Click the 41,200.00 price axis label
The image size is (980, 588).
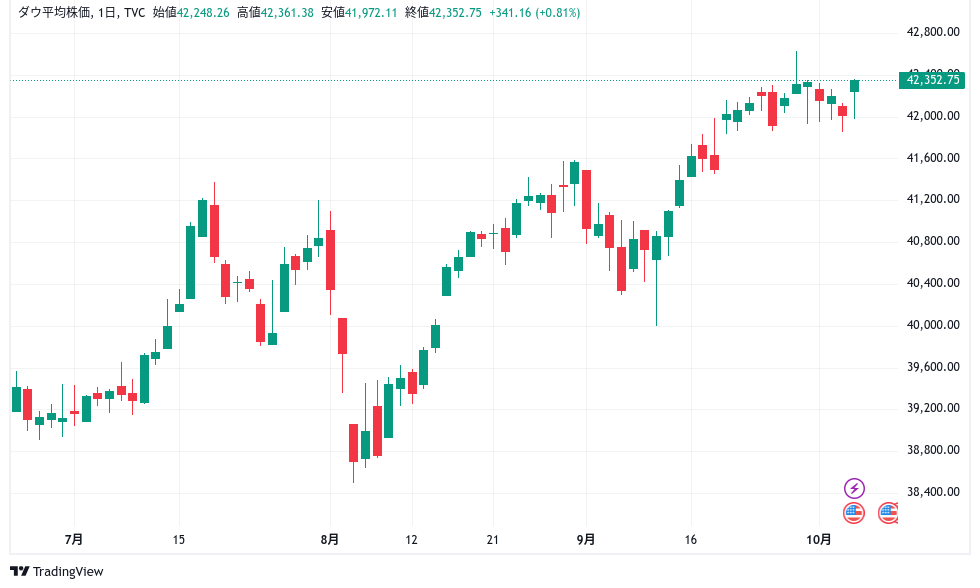tap(933, 199)
